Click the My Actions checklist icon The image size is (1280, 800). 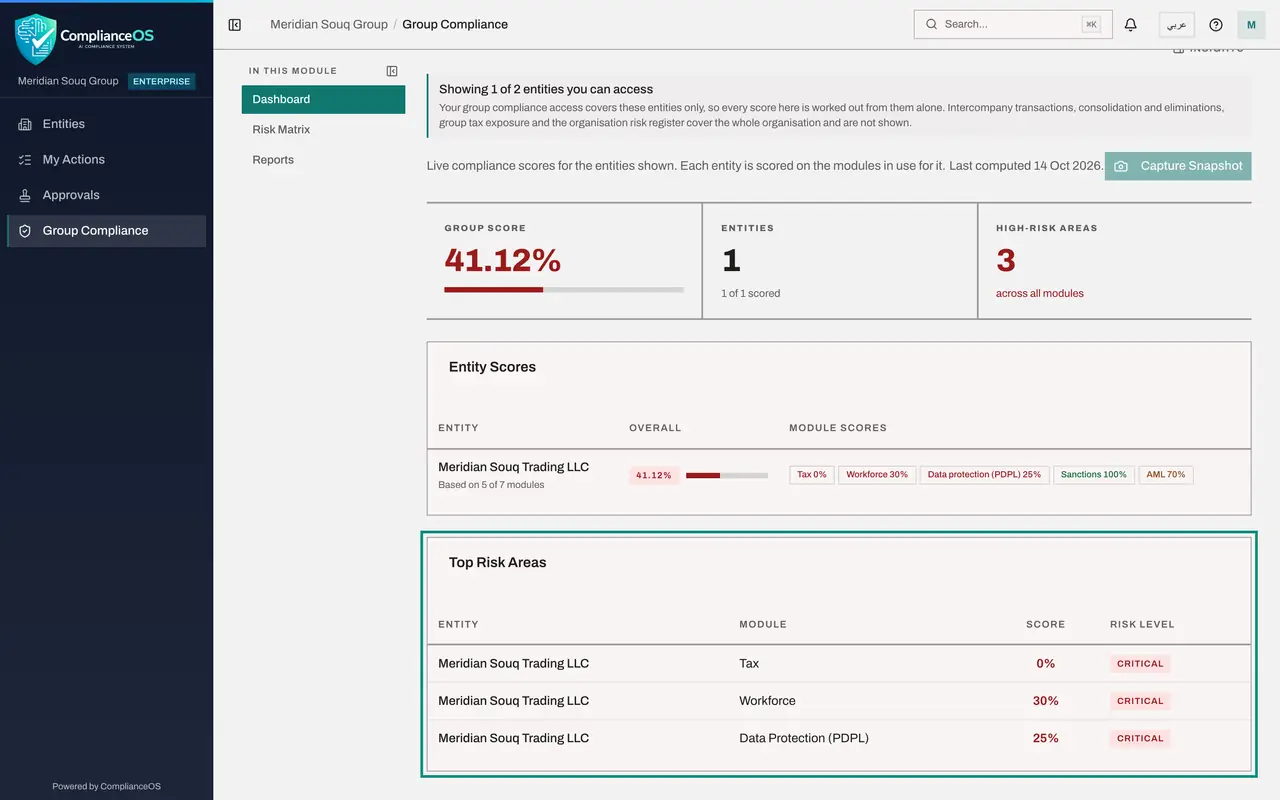[25, 160]
